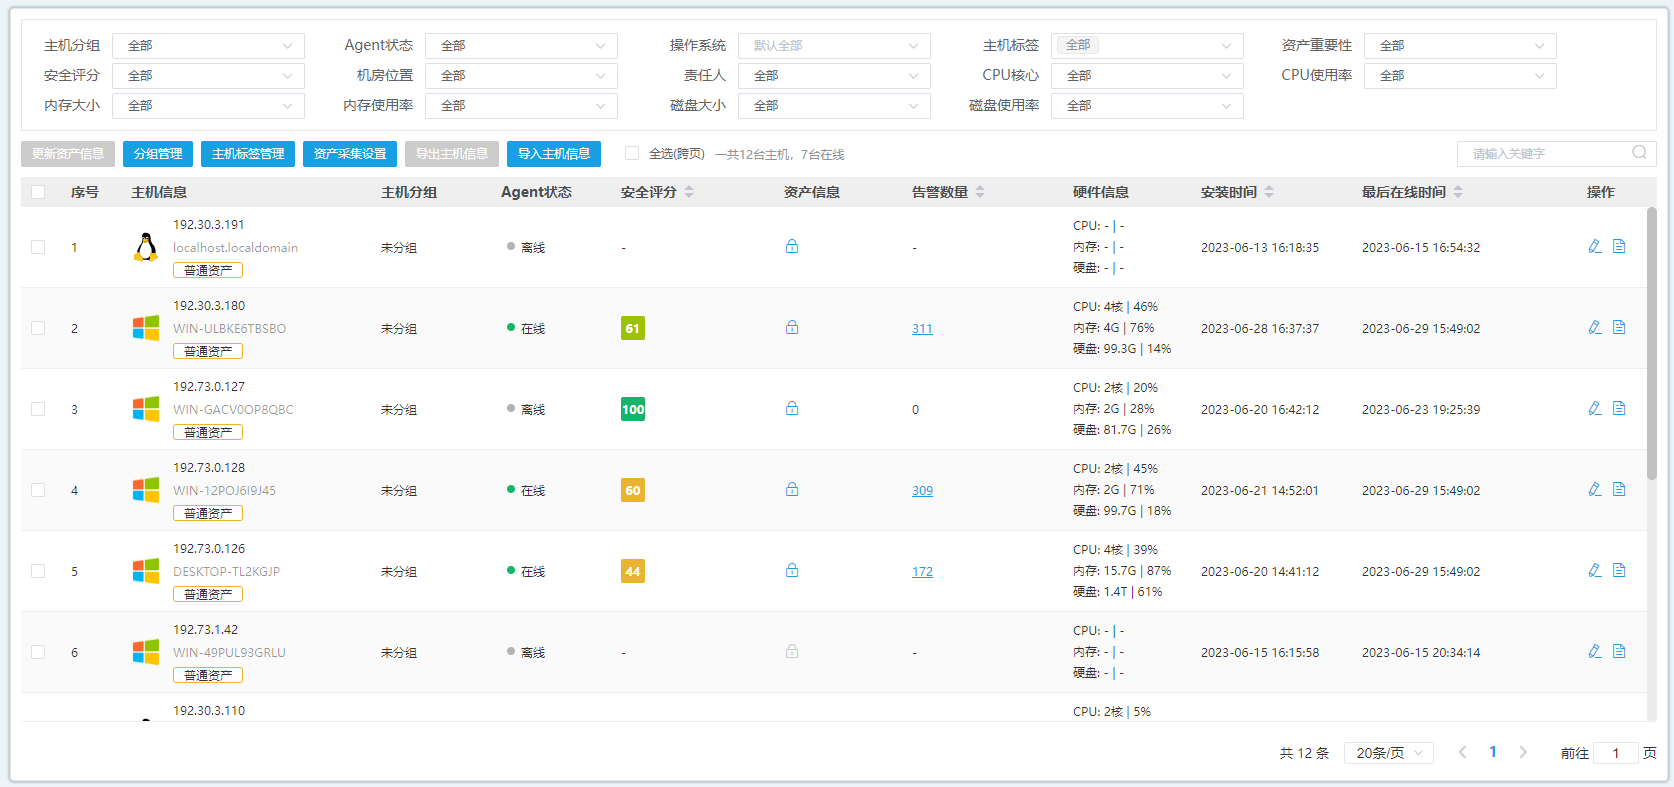
Task: Check the row 2 checkbox
Action: 38,328
